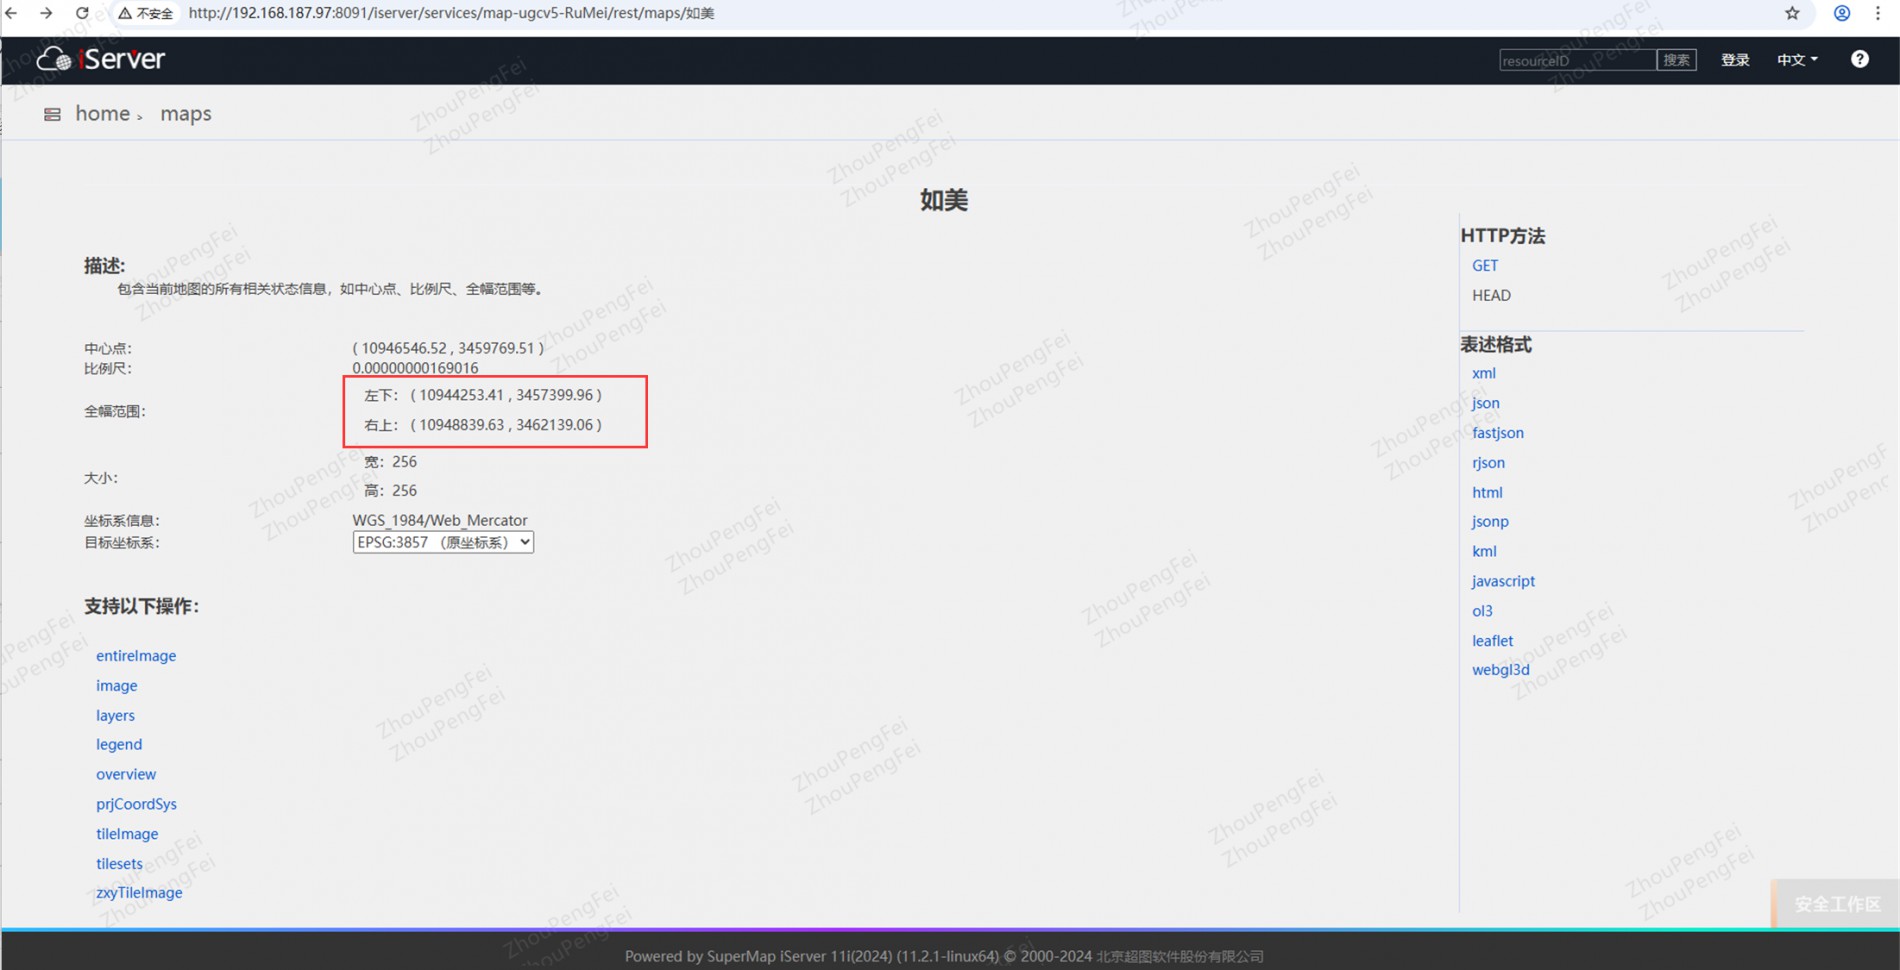The width and height of the screenshot is (1900, 970).
Task: Expand the EPSG:3857 target coordinate dropdown
Action: pos(442,542)
